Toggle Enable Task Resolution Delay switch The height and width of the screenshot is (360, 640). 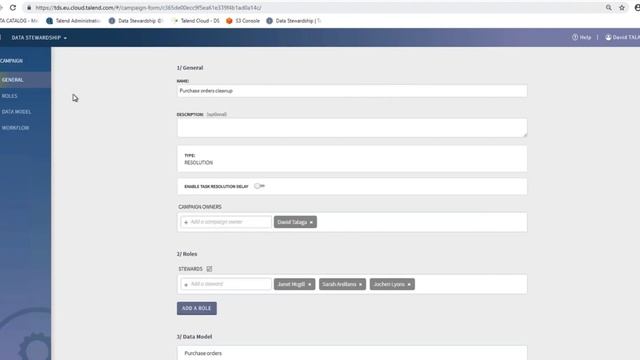[x=259, y=186]
